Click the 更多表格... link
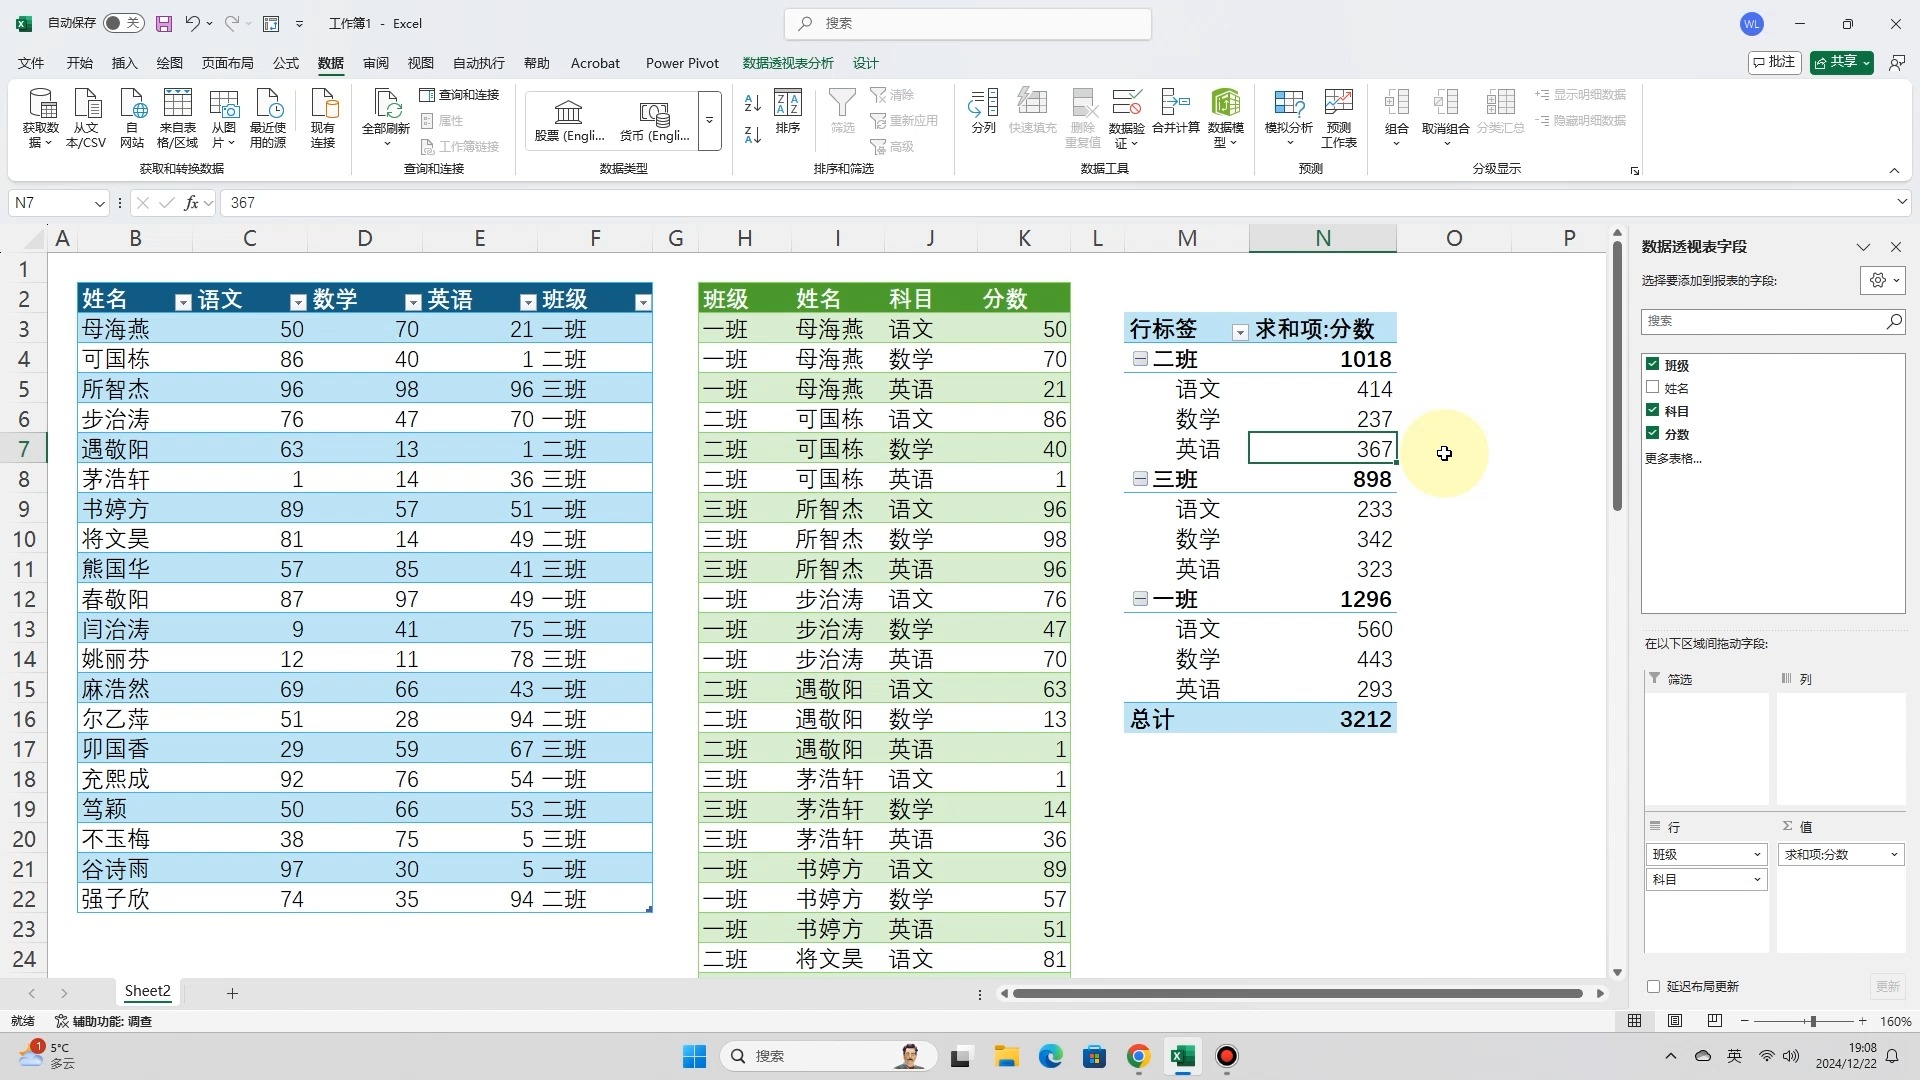Image resolution: width=1920 pixels, height=1080 pixels. tap(1672, 458)
